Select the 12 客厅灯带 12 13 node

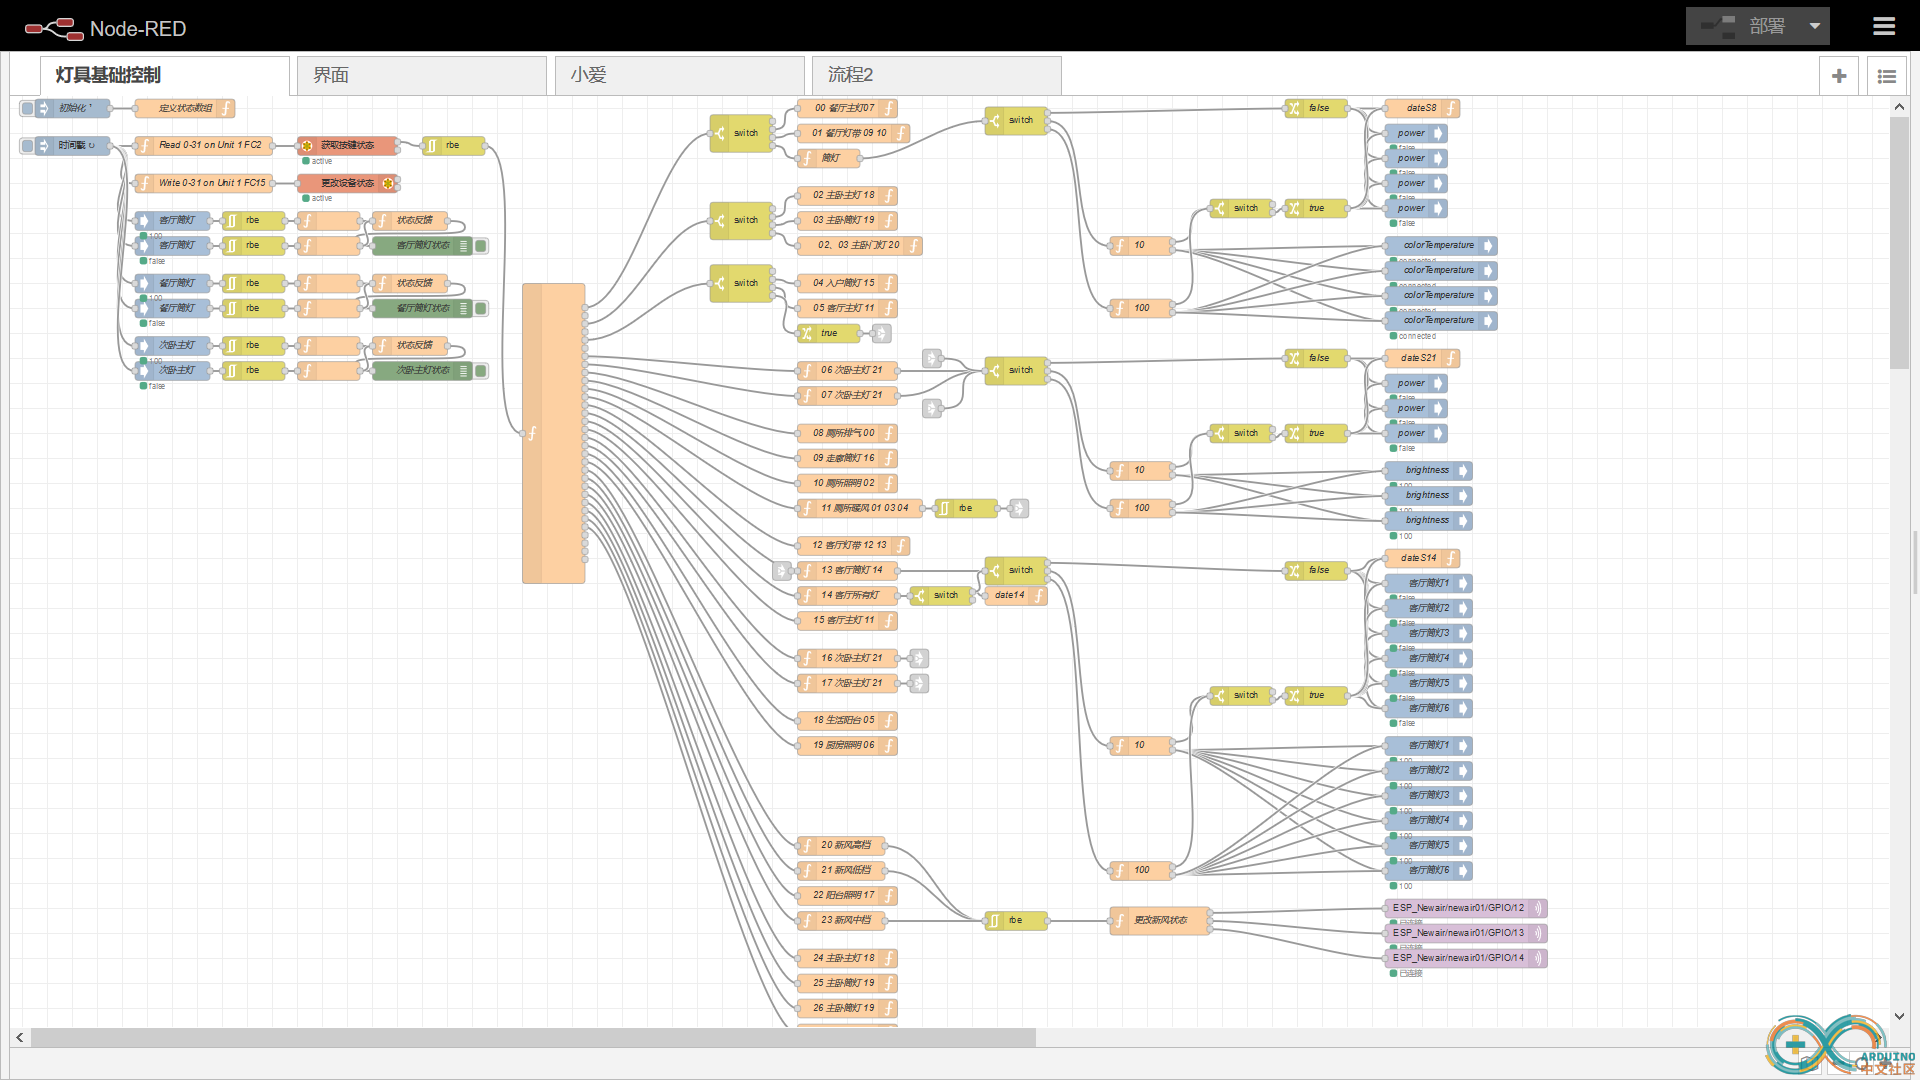tap(853, 546)
